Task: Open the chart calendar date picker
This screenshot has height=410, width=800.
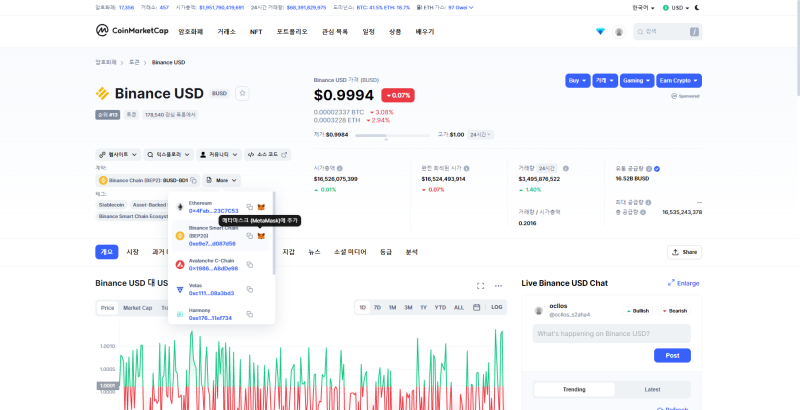Action: tap(477, 308)
